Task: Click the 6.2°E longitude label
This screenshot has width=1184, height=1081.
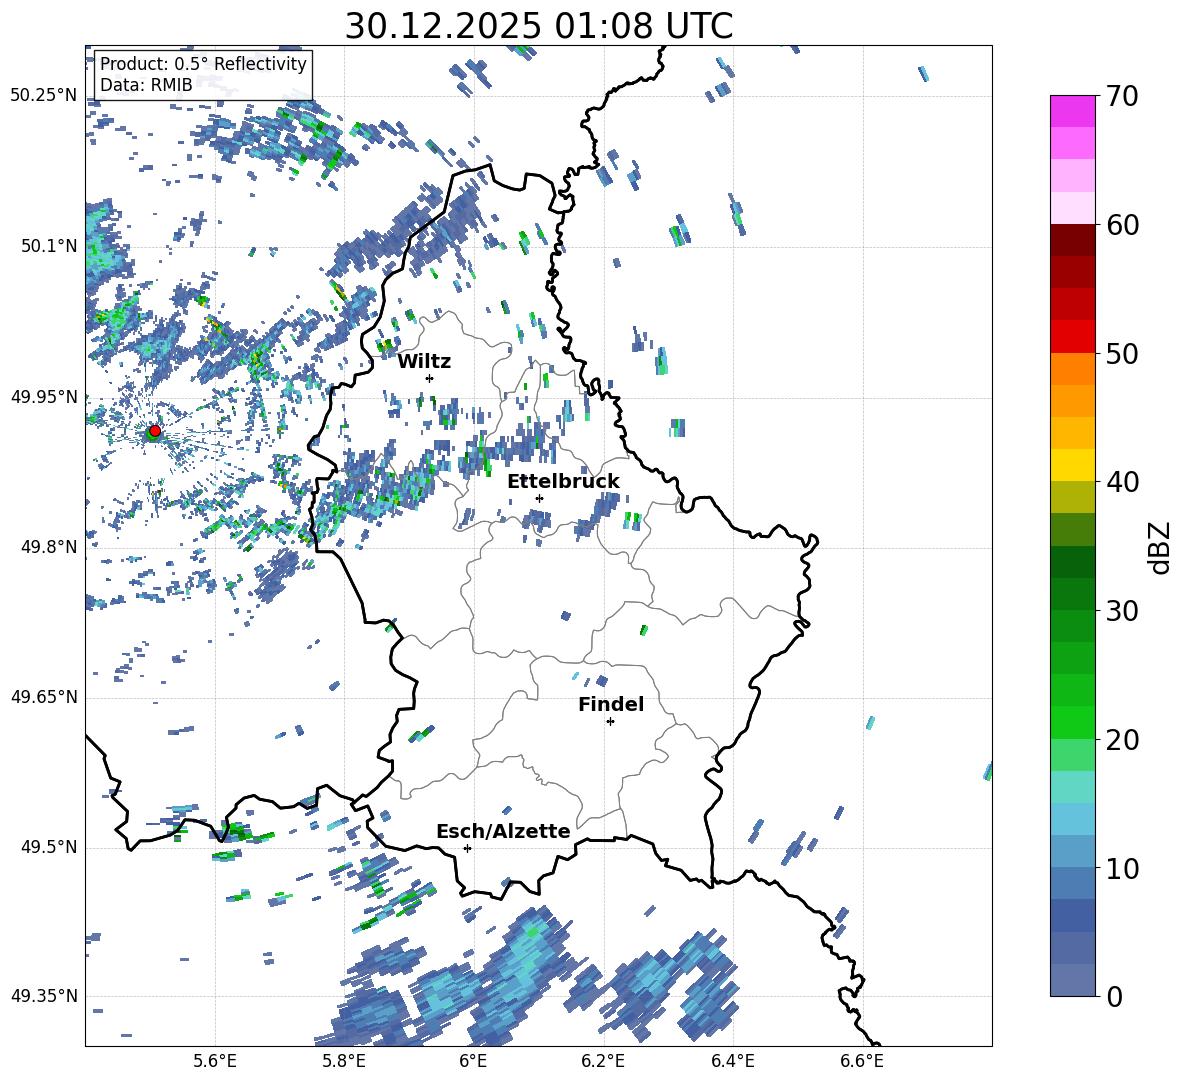Action: tap(603, 1061)
